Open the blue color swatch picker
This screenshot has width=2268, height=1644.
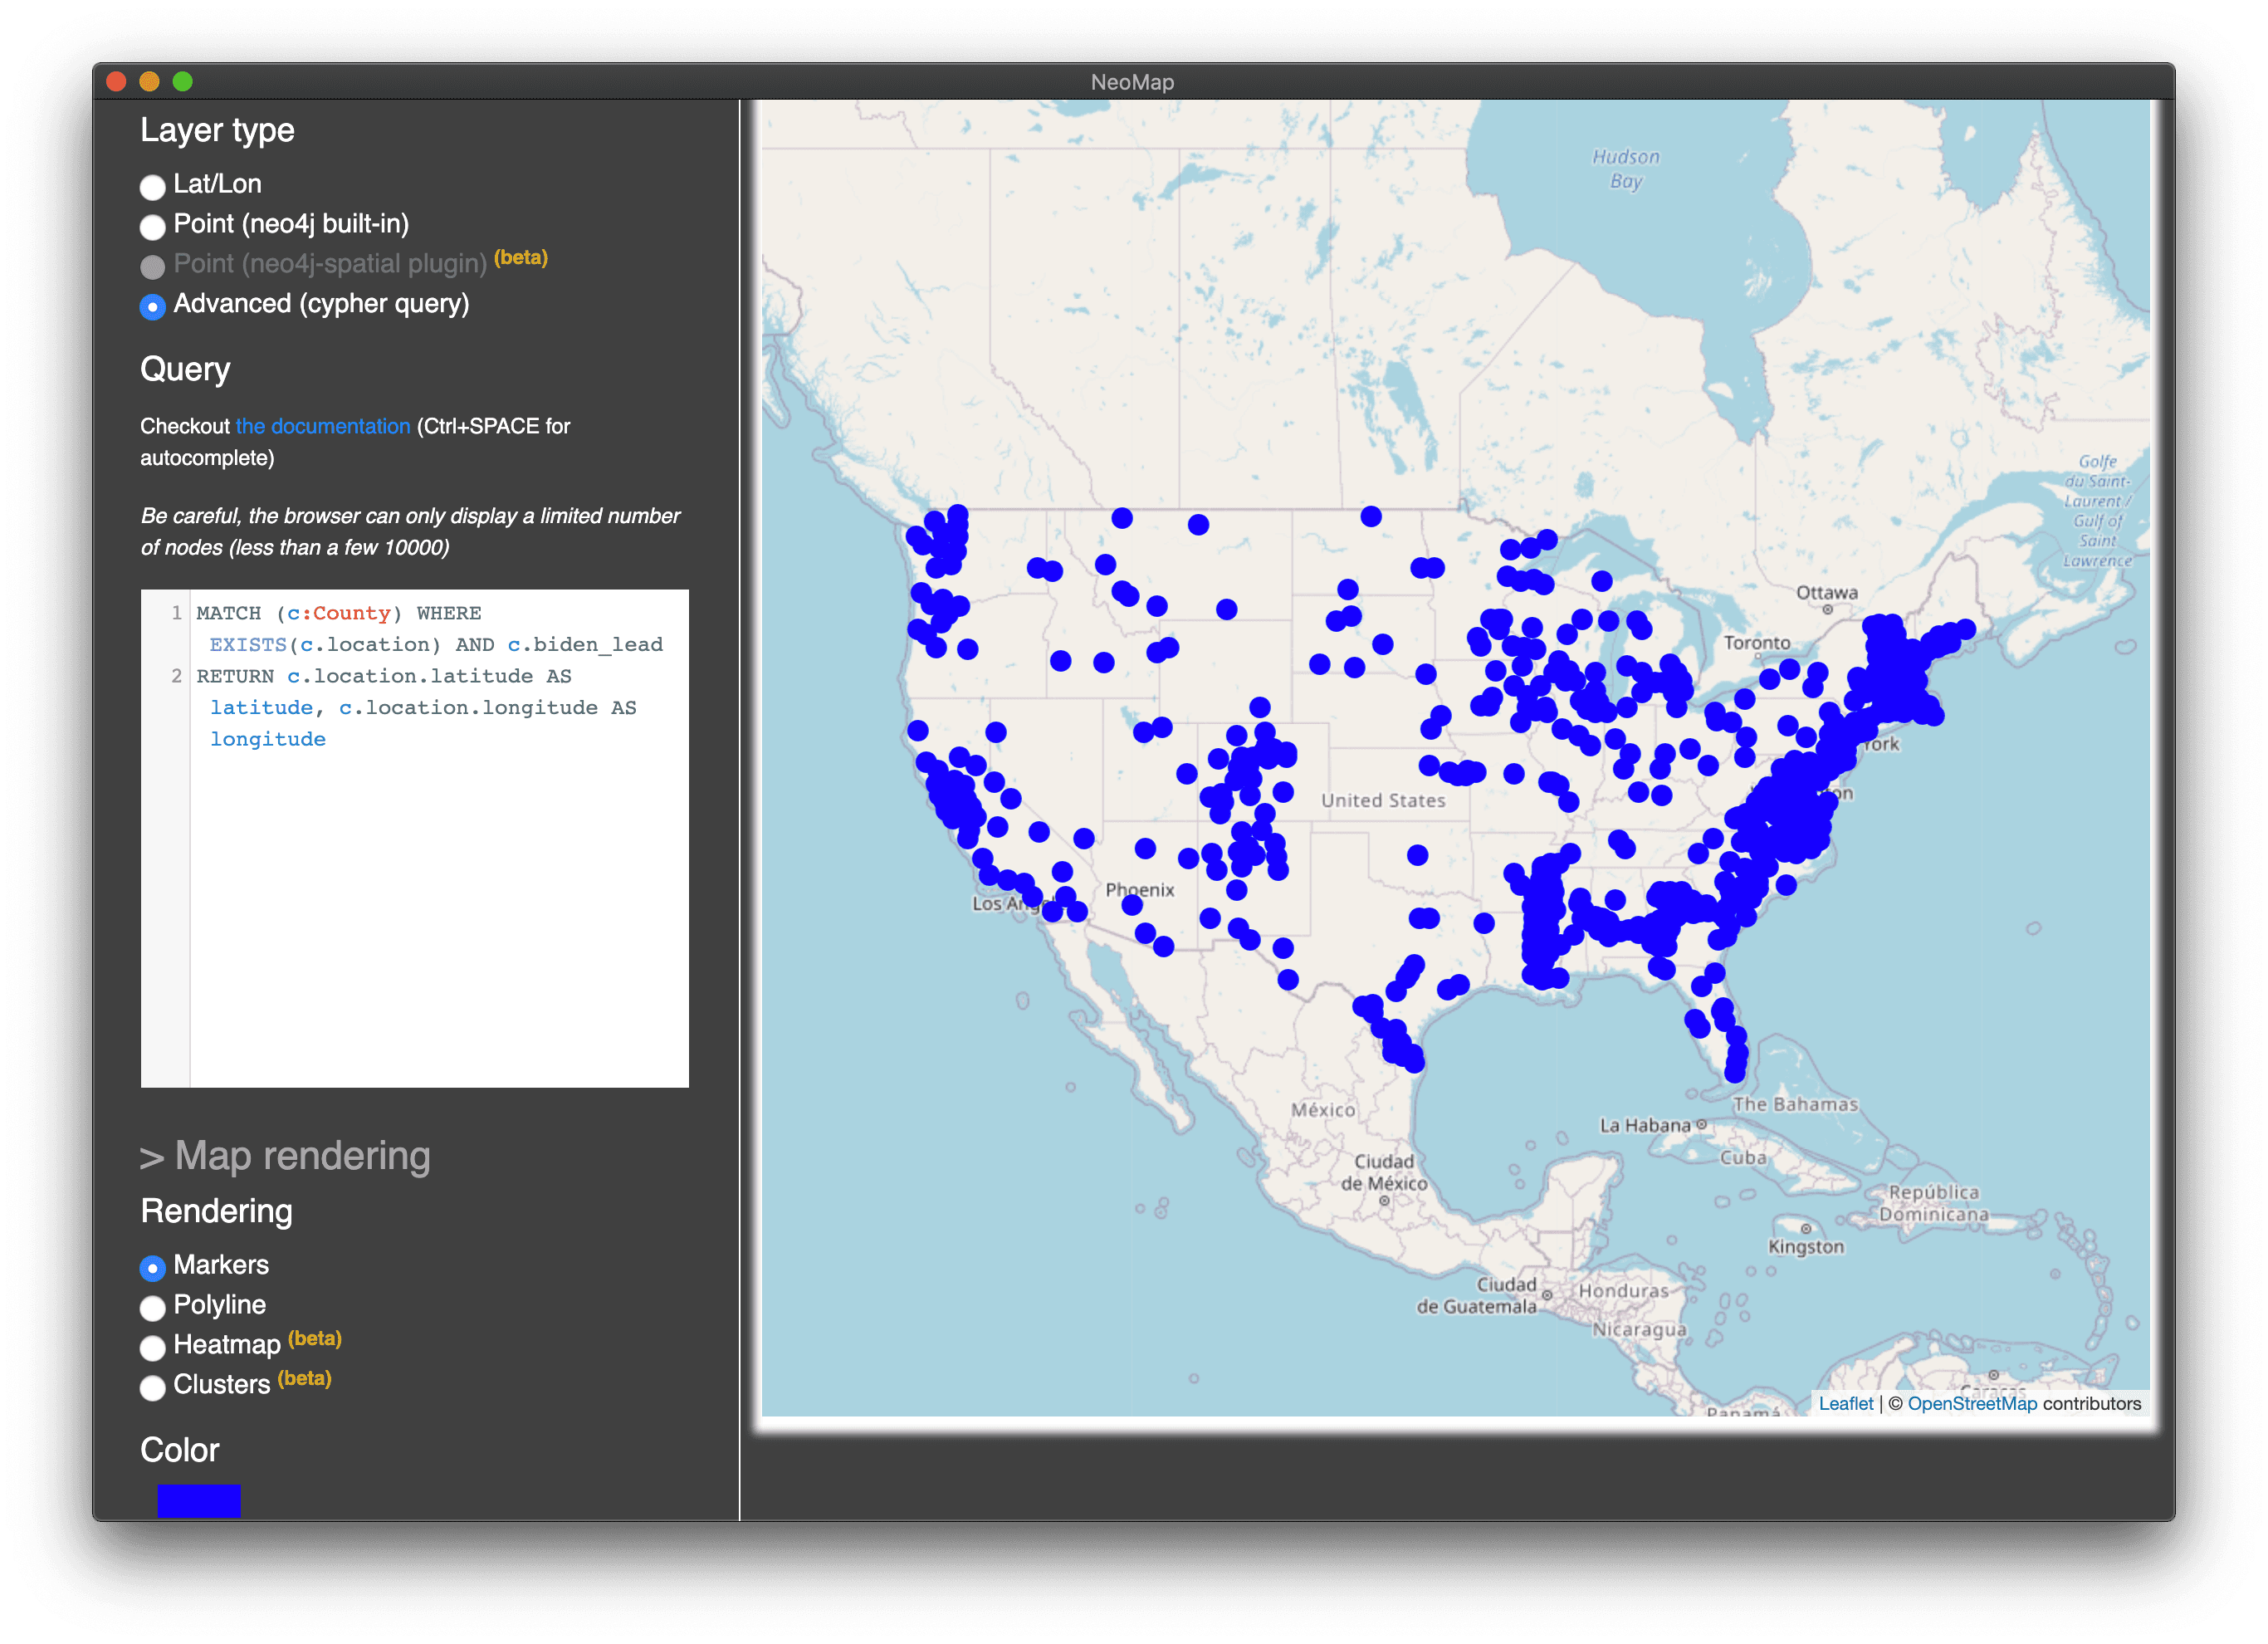click(x=199, y=1500)
